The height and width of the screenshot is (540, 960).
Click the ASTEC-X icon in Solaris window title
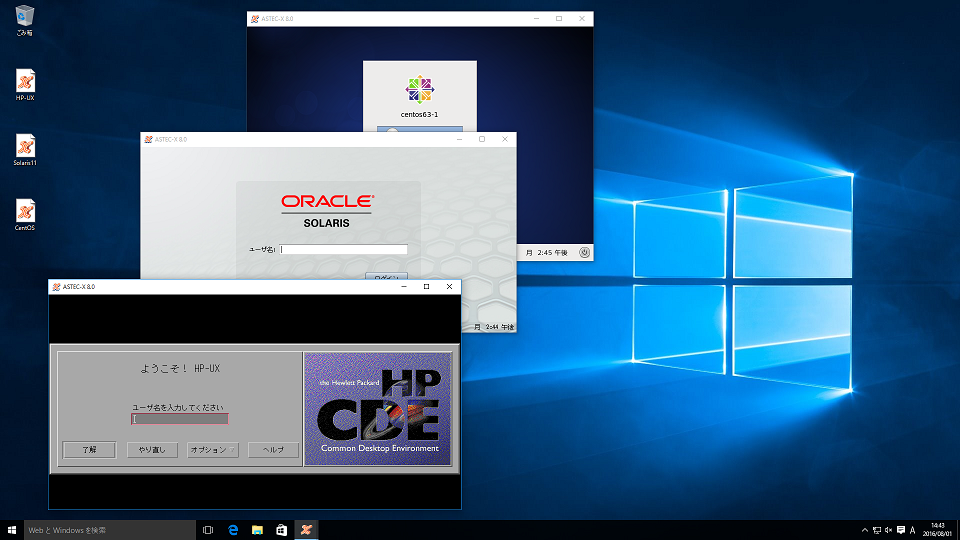148,140
